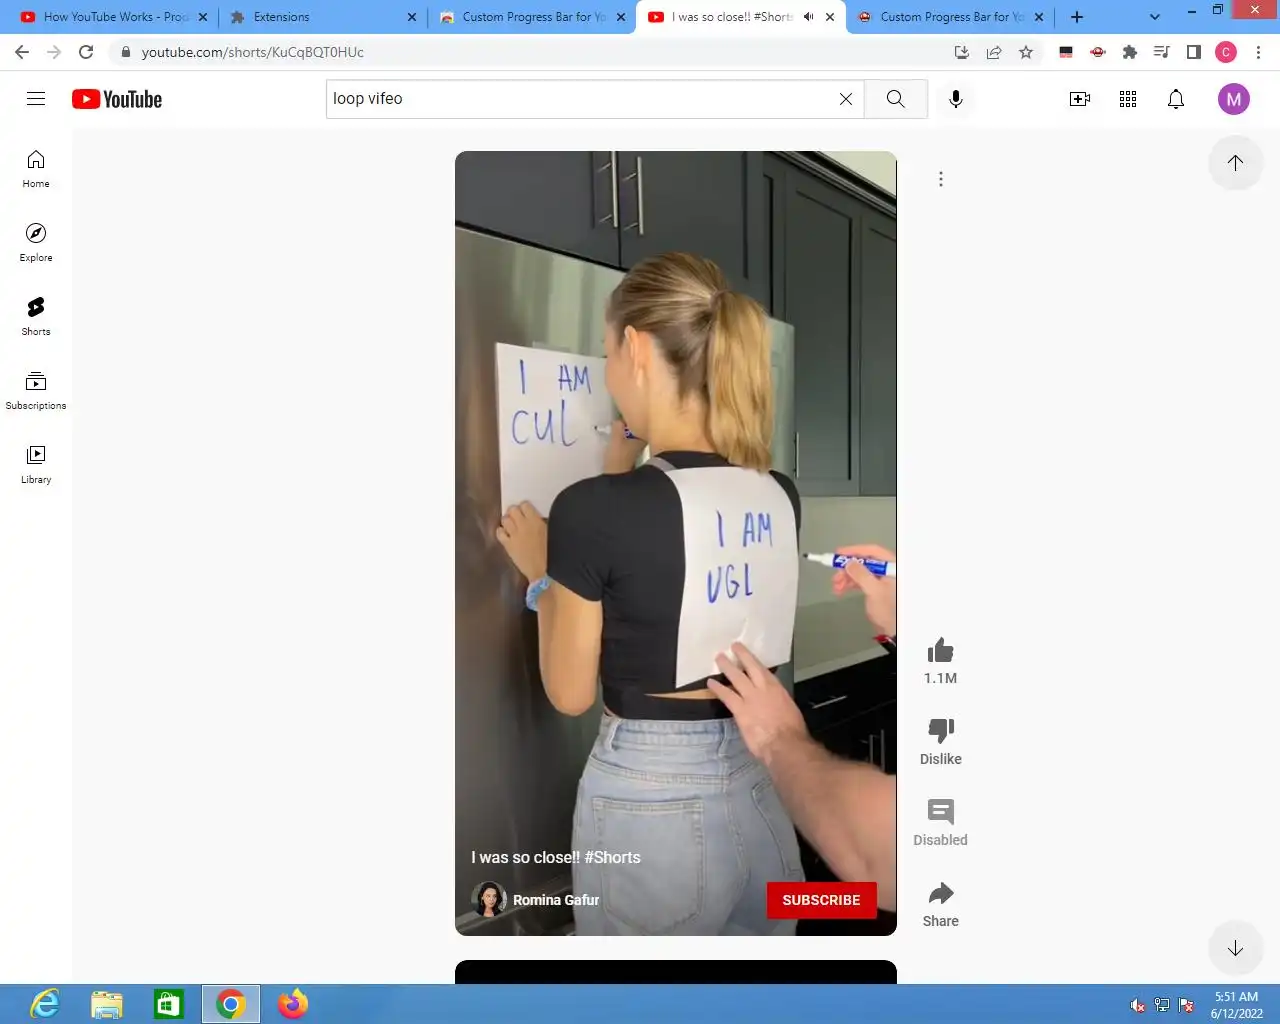The image size is (1280, 1024).
Task: Click the YouTube logo
Action: [x=117, y=99]
